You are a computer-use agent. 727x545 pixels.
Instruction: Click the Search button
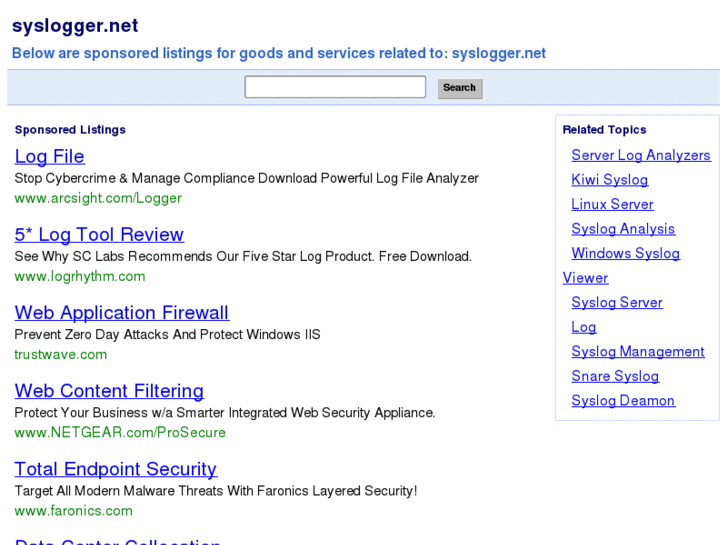[x=460, y=88]
